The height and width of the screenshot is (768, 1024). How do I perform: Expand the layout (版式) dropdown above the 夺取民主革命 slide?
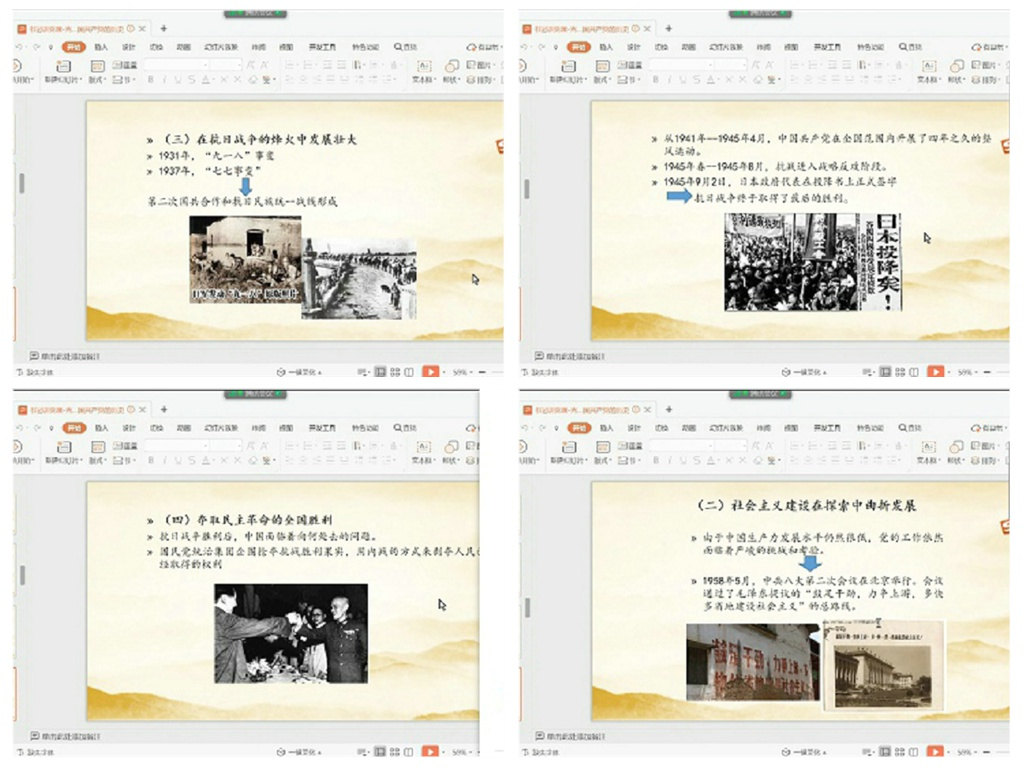pos(98,461)
